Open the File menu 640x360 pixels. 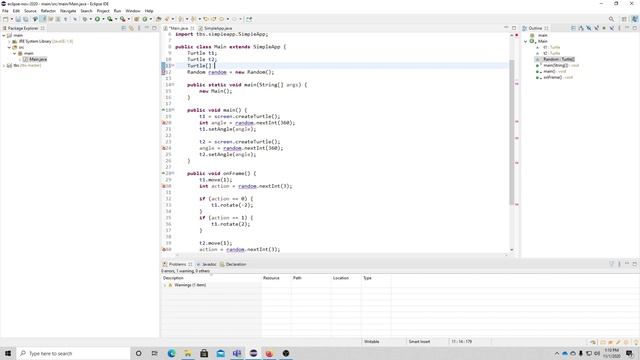(x=5, y=11)
